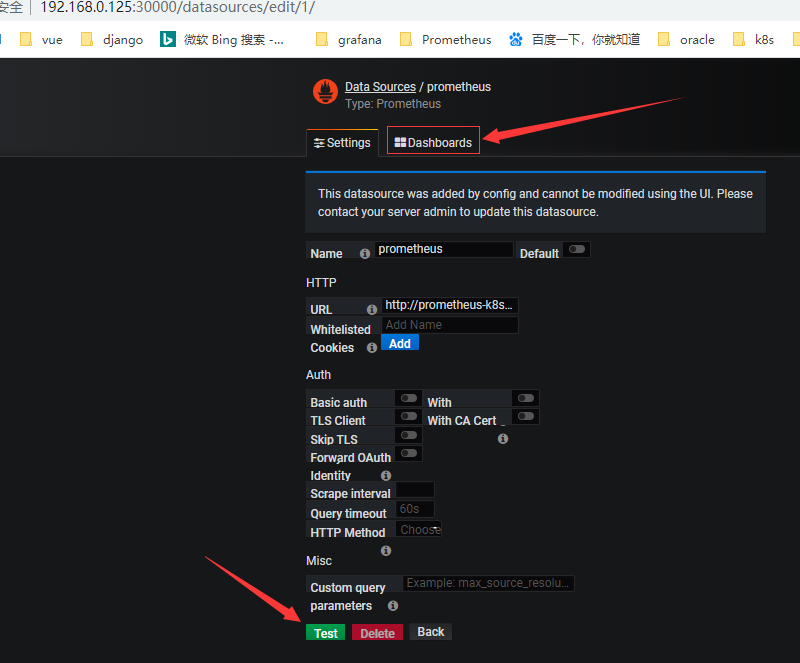The width and height of the screenshot is (800, 663).
Task: Click the Back button
Action: point(431,632)
